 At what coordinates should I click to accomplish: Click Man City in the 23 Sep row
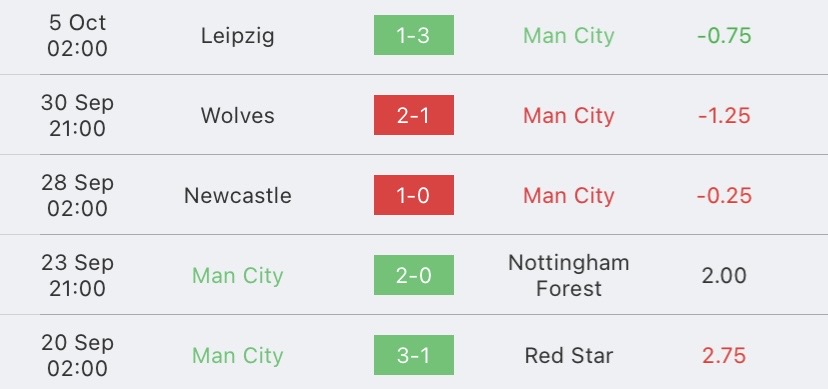click(x=238, y=276)
